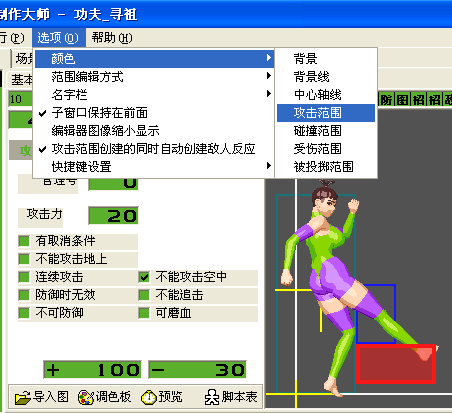Expand the 颜色 submenu arrow
452x413 pixels.
click(269, 58)
